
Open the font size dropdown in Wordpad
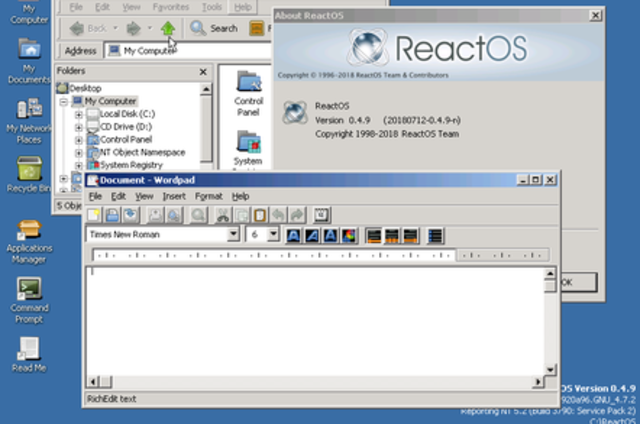273,235
